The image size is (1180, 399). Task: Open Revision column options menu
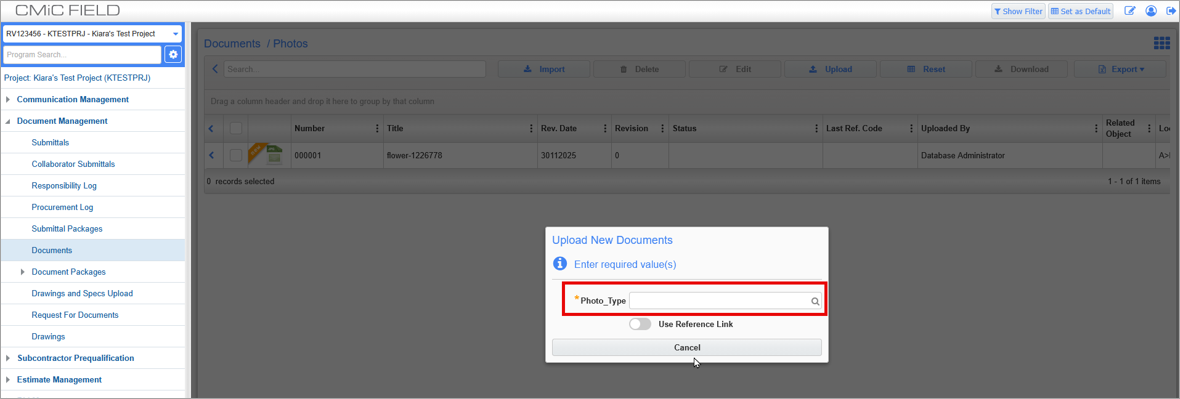coord(662,129)
